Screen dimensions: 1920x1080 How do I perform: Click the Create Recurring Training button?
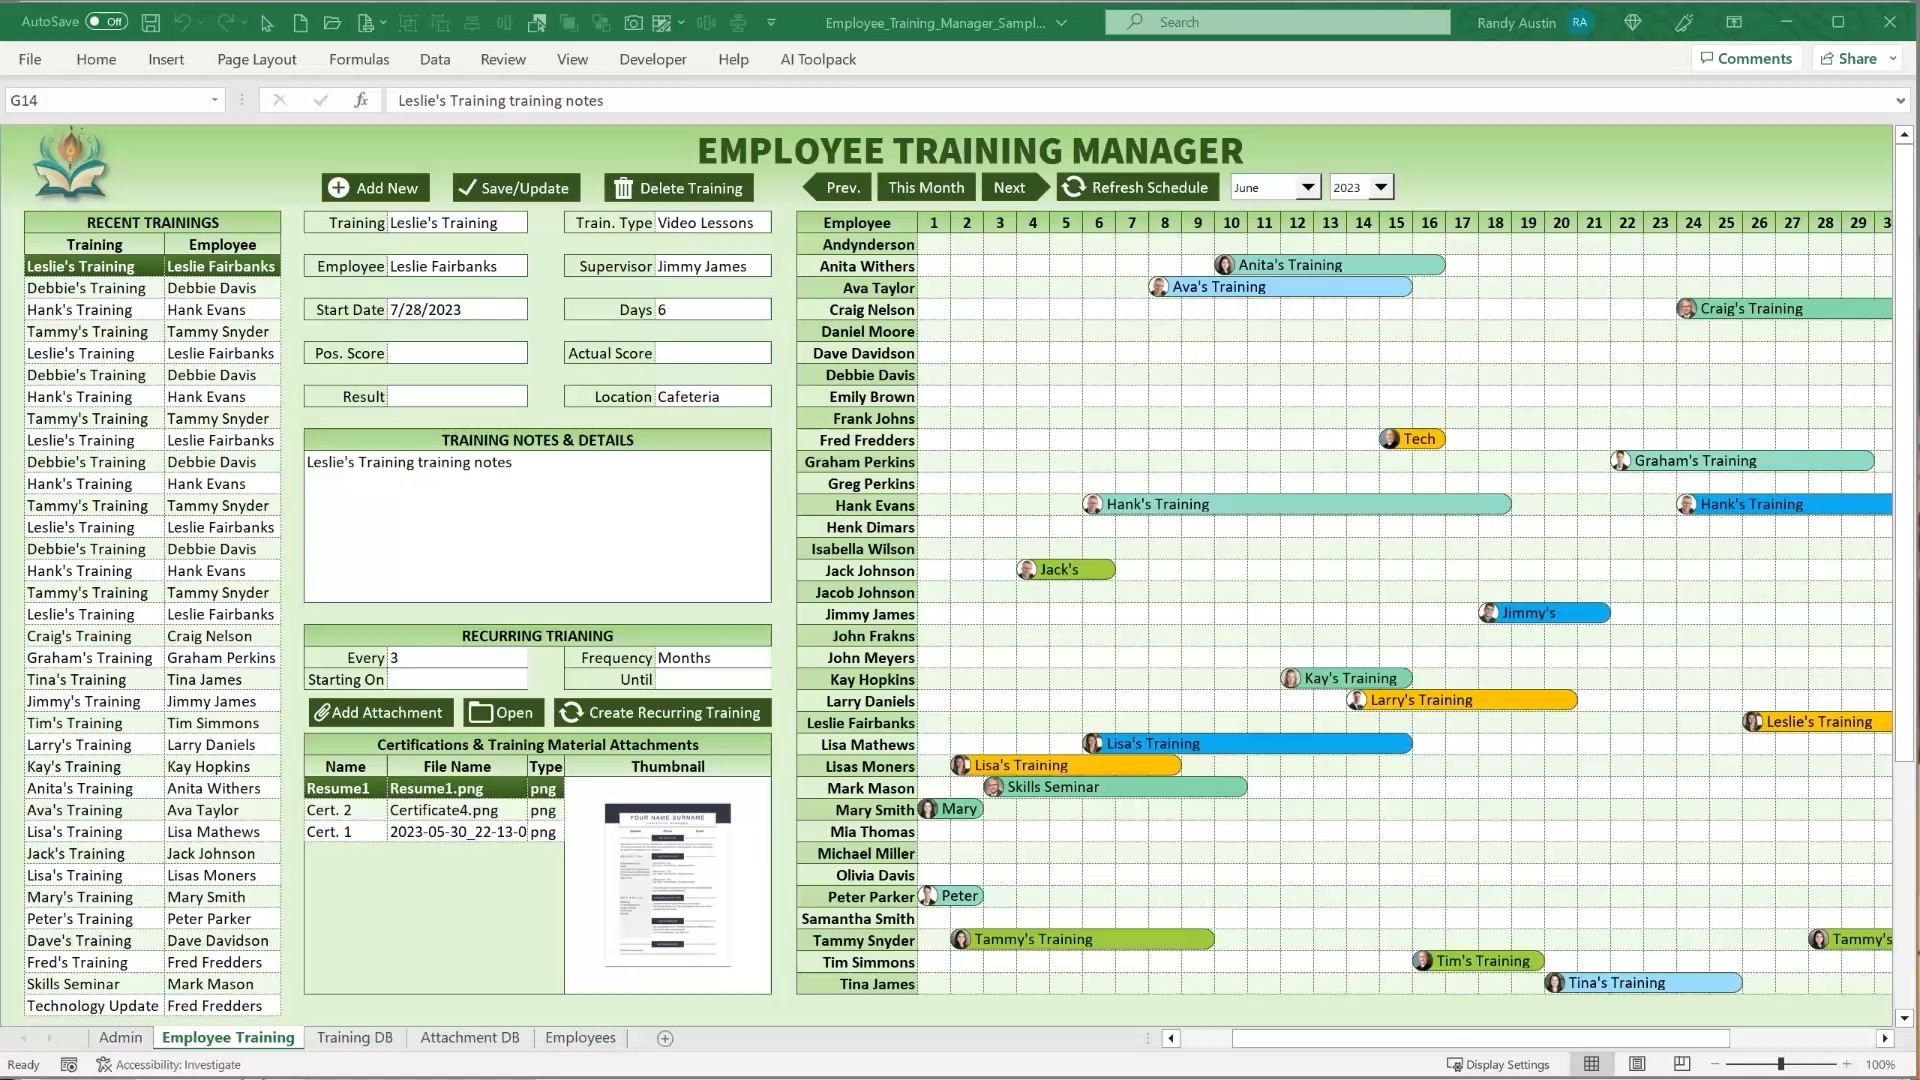tap(662, 712)
